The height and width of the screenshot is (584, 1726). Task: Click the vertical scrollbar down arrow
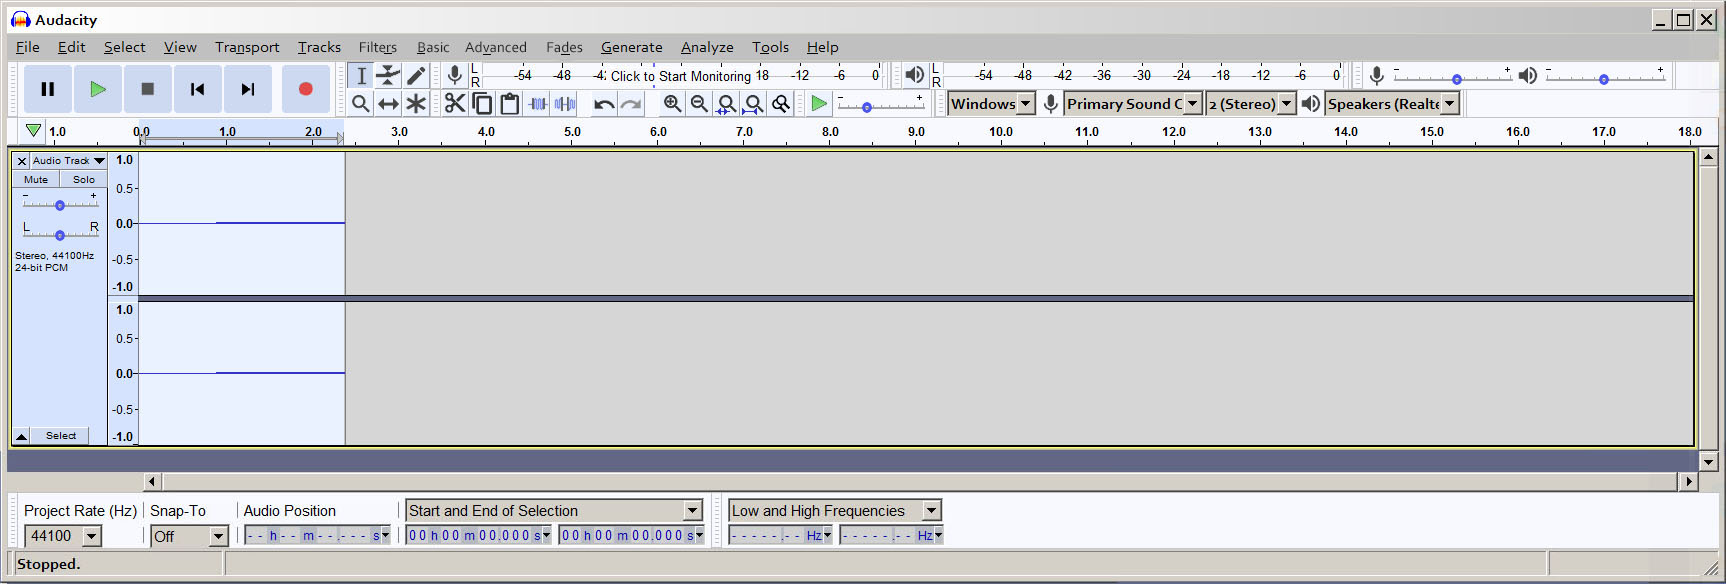coord(1709,462)
